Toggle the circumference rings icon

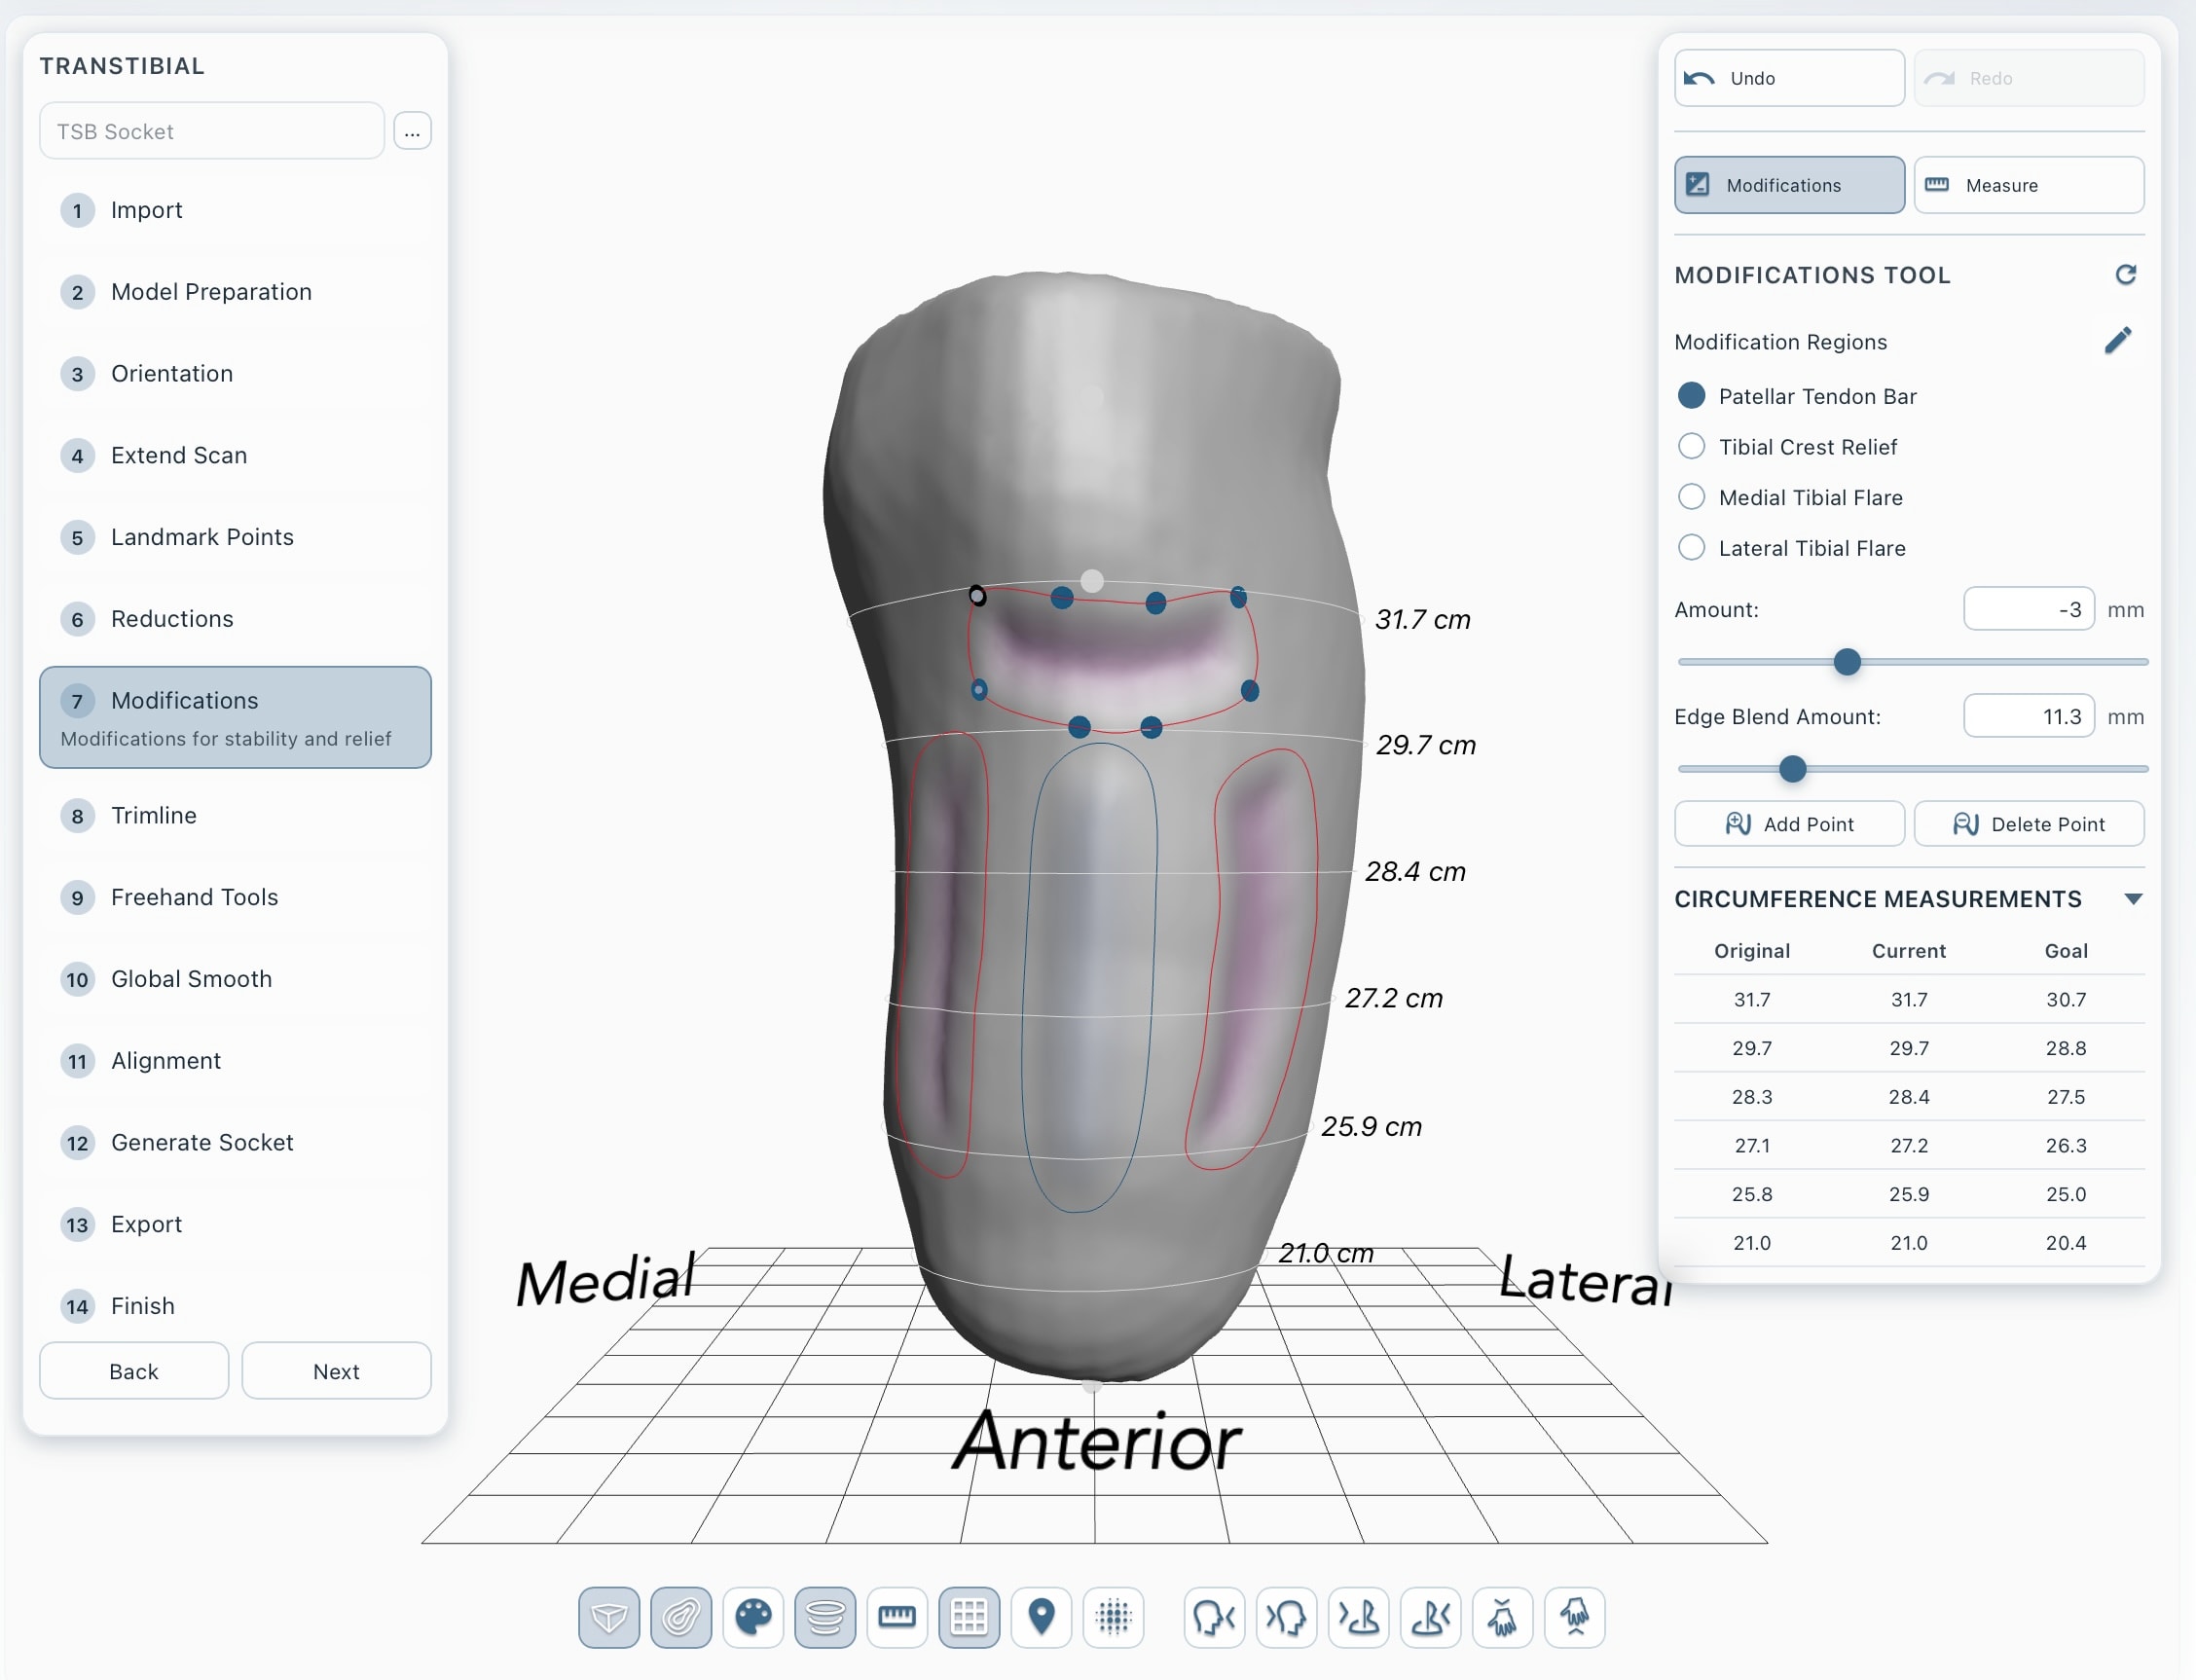coord(825,1616)
